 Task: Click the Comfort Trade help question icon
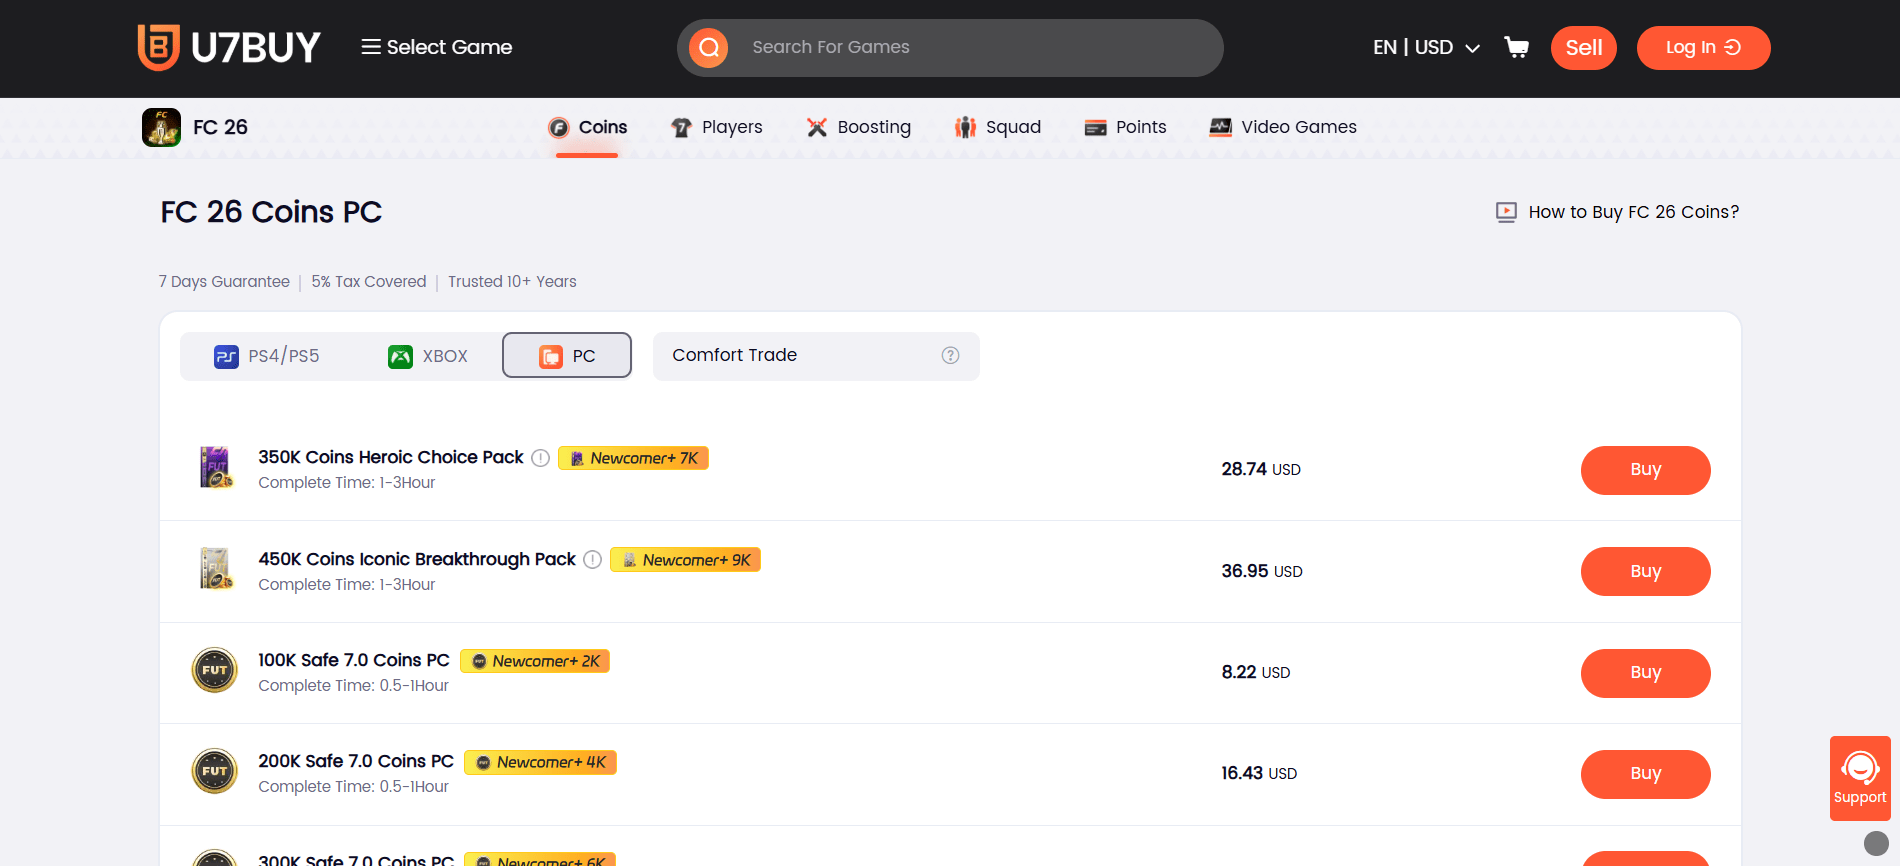(x=950, y=355)
